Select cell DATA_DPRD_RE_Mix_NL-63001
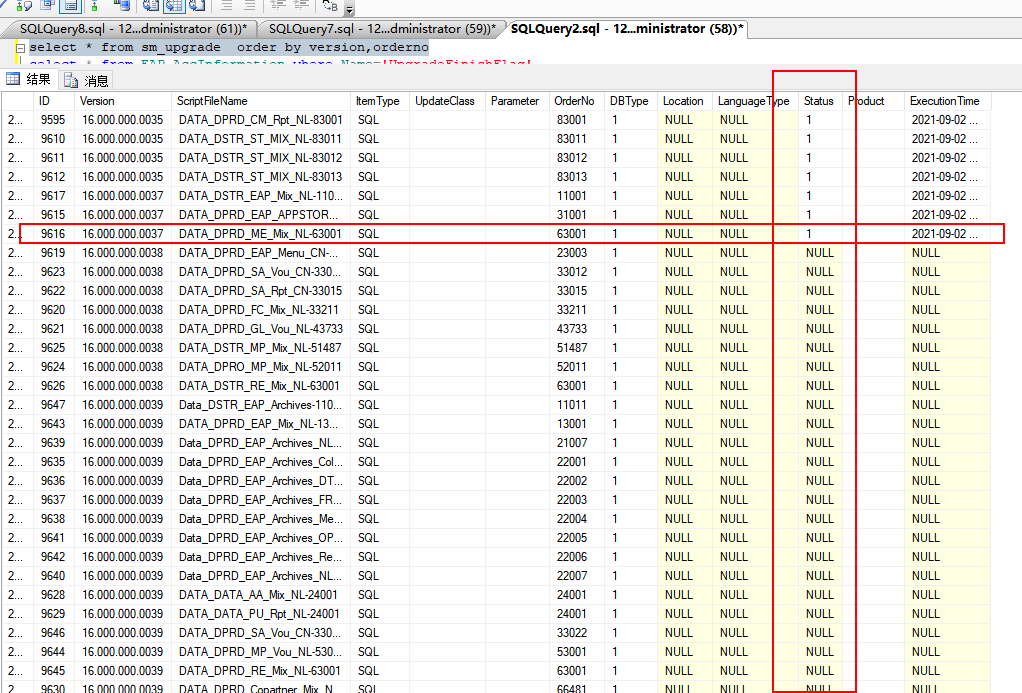 pos(261,671)
